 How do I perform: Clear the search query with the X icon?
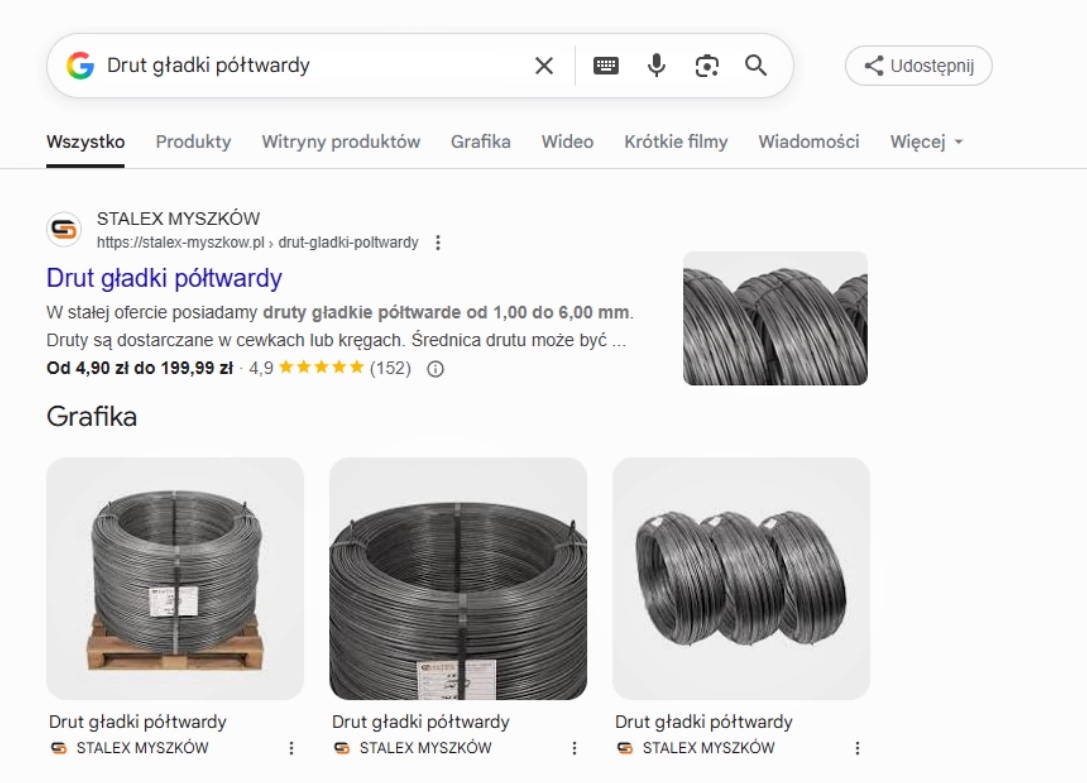point(543,66)
